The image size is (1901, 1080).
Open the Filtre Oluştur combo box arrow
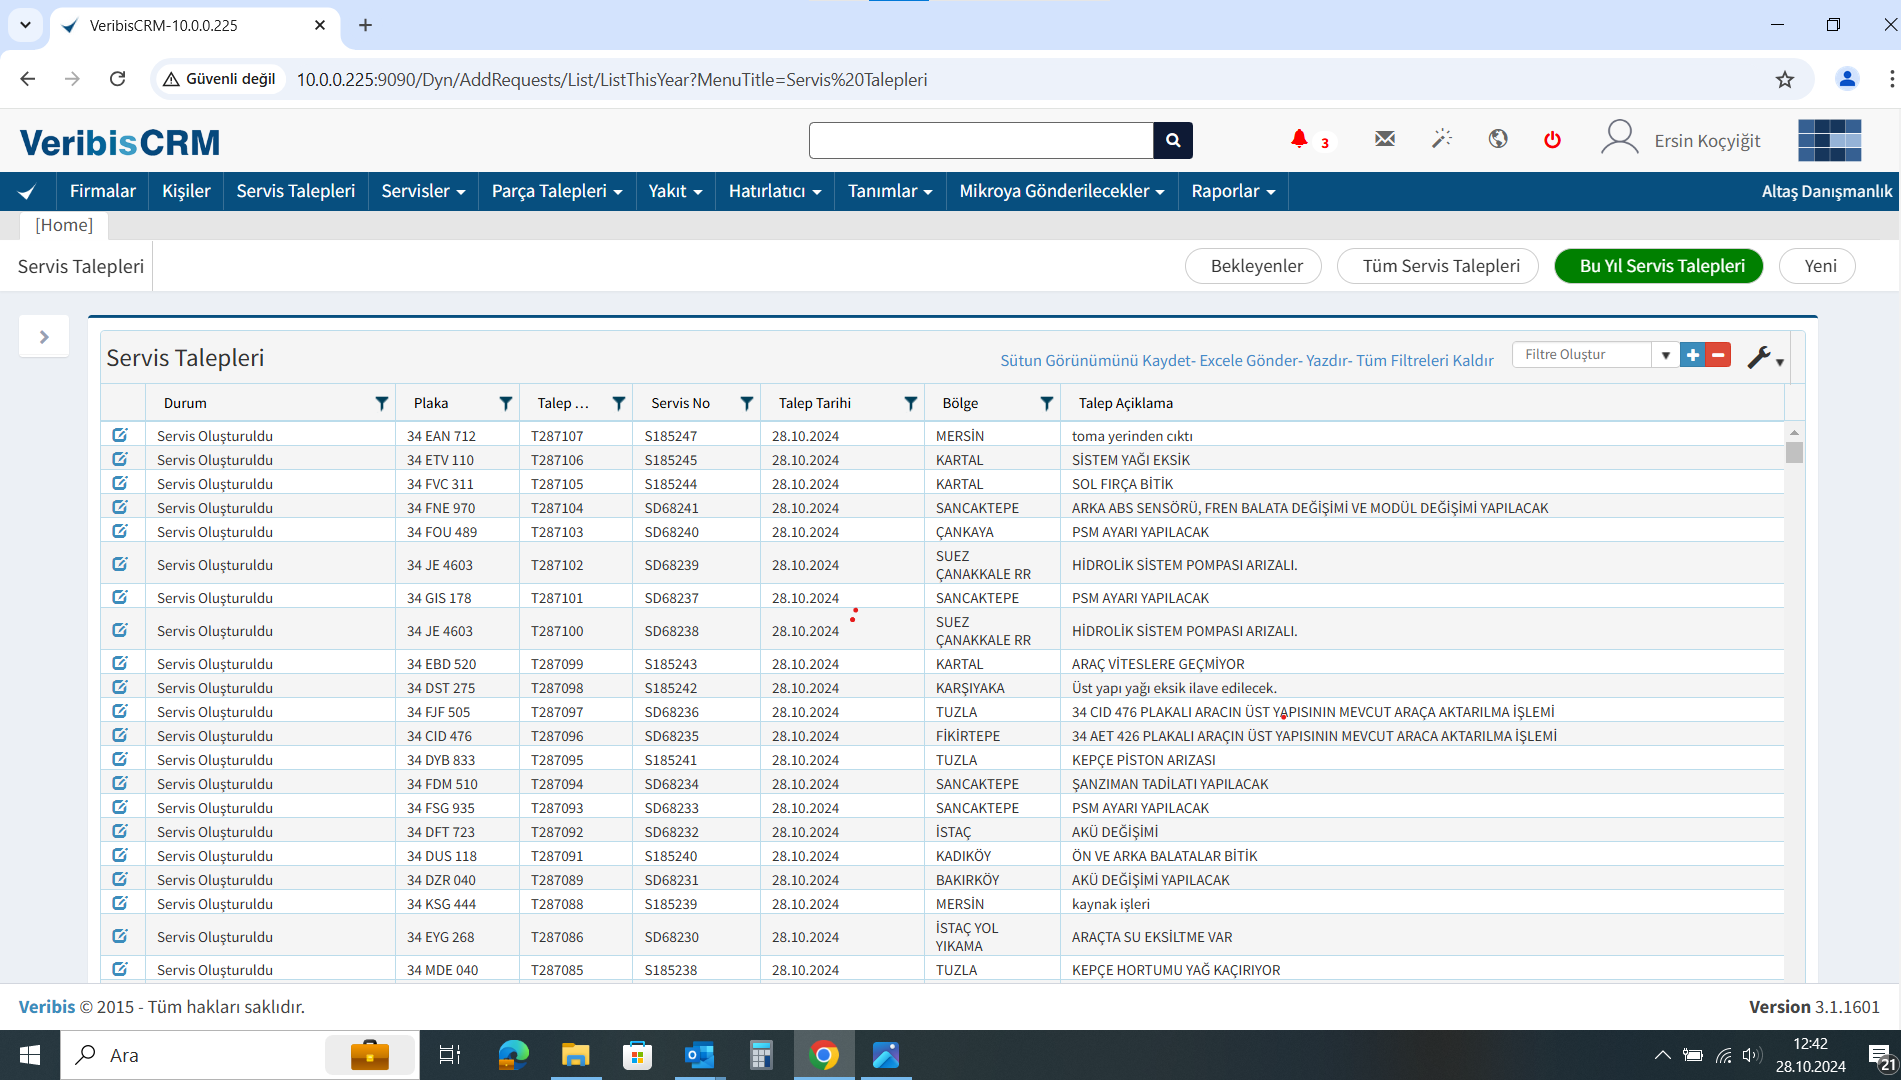coord(1665,355)
